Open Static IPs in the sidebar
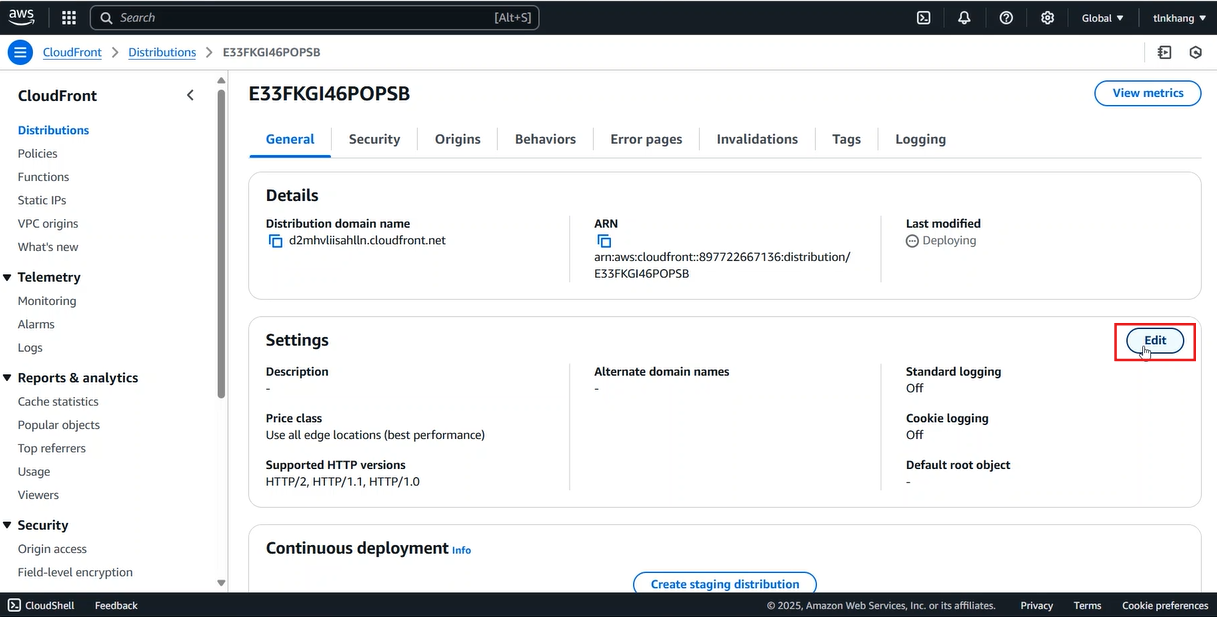This screenshot has width=1217, height=617. (42, 200)
